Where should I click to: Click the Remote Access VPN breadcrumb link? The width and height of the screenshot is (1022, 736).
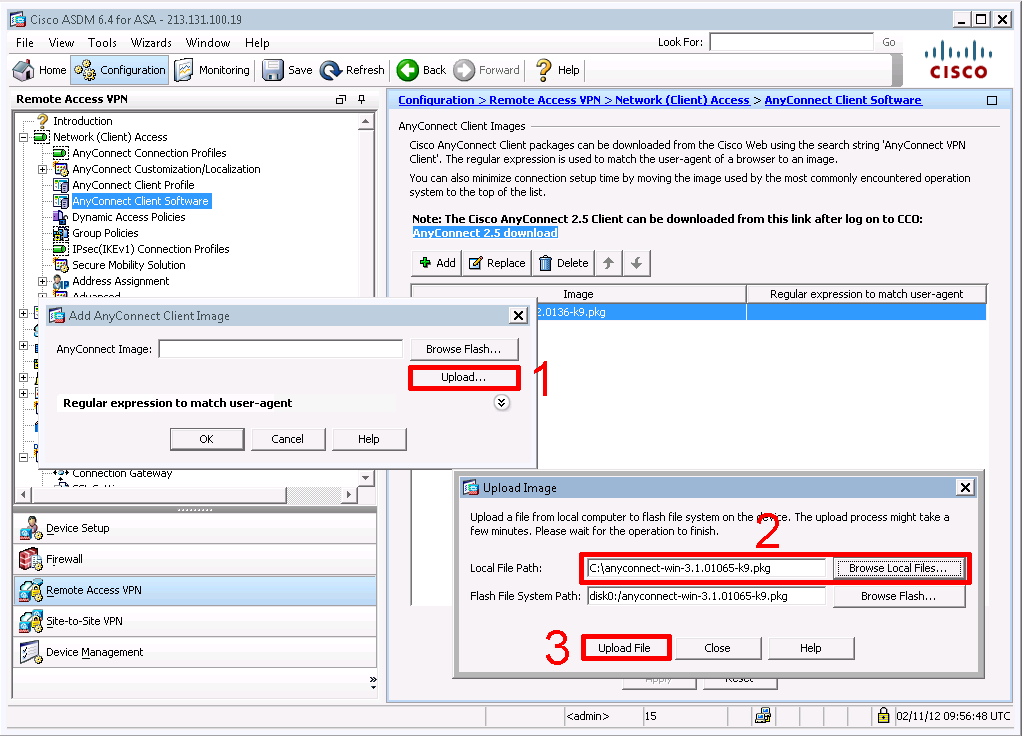[545, 100]
